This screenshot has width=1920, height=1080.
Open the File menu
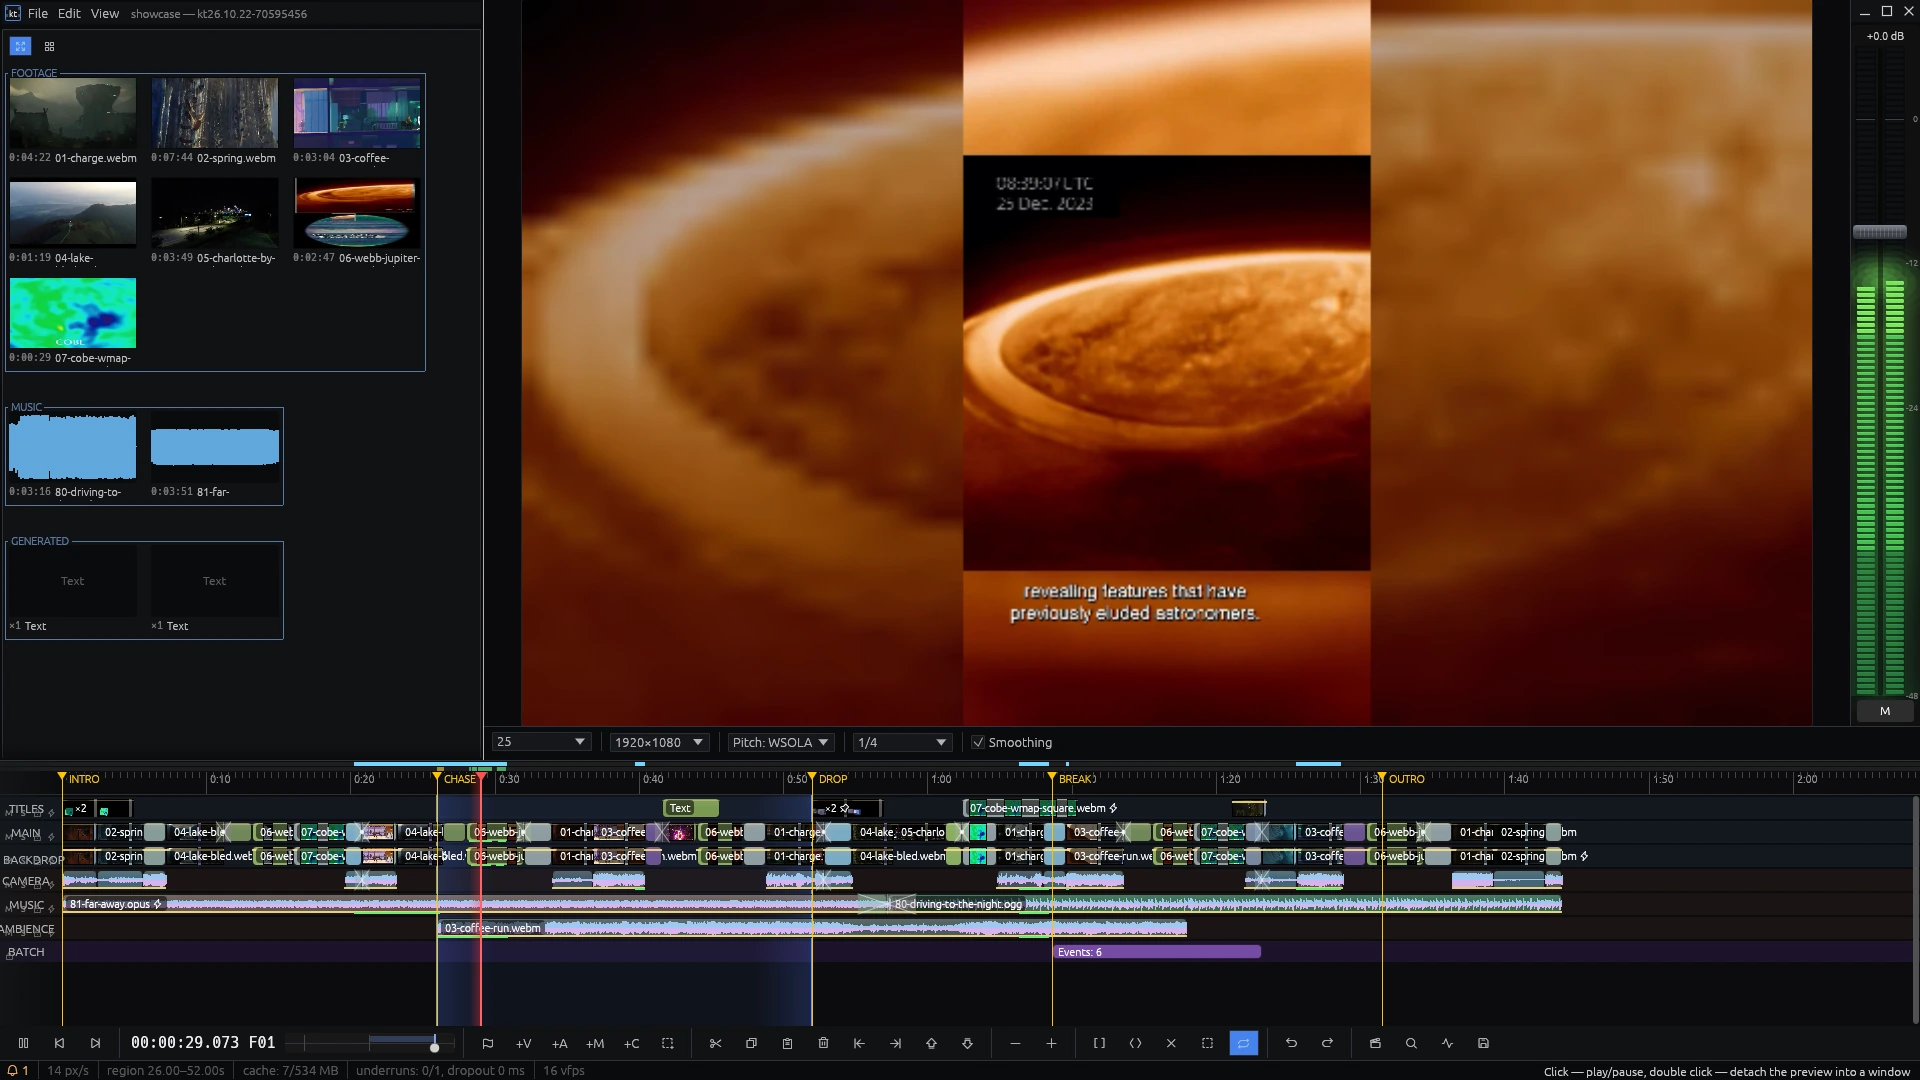[x=38, y=13]
